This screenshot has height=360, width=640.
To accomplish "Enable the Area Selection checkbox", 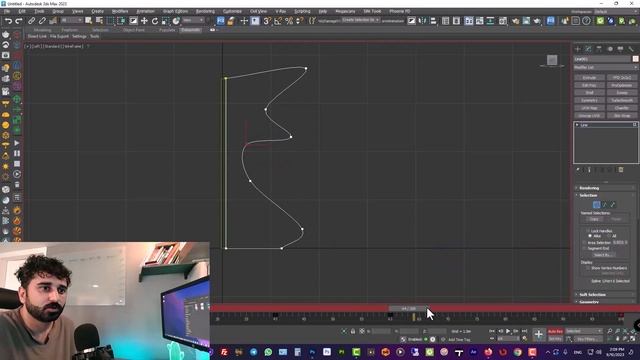I will (584, 242).
